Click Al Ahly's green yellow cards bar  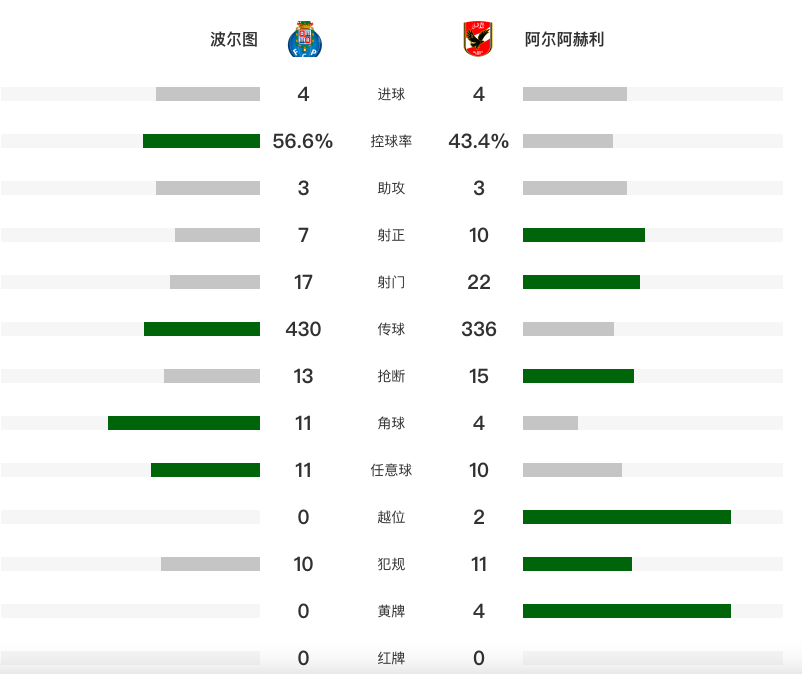[627, 611]
